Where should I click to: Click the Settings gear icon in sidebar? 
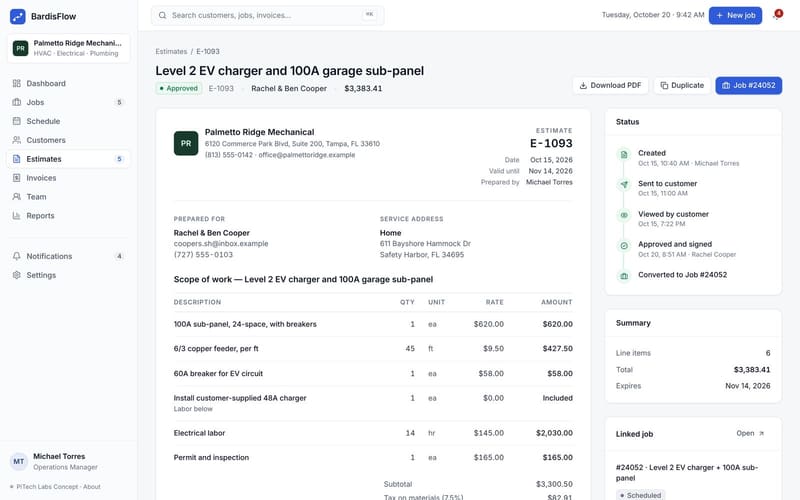[x=16, y=275]
